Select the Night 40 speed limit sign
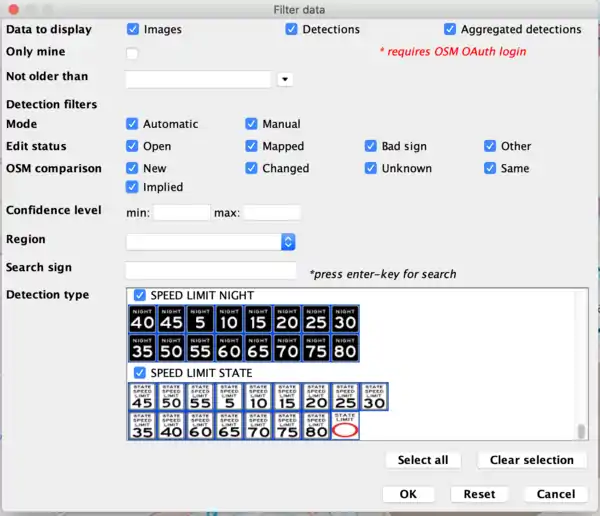The width and height of the screenshot is (600, 516). (143, 319)
